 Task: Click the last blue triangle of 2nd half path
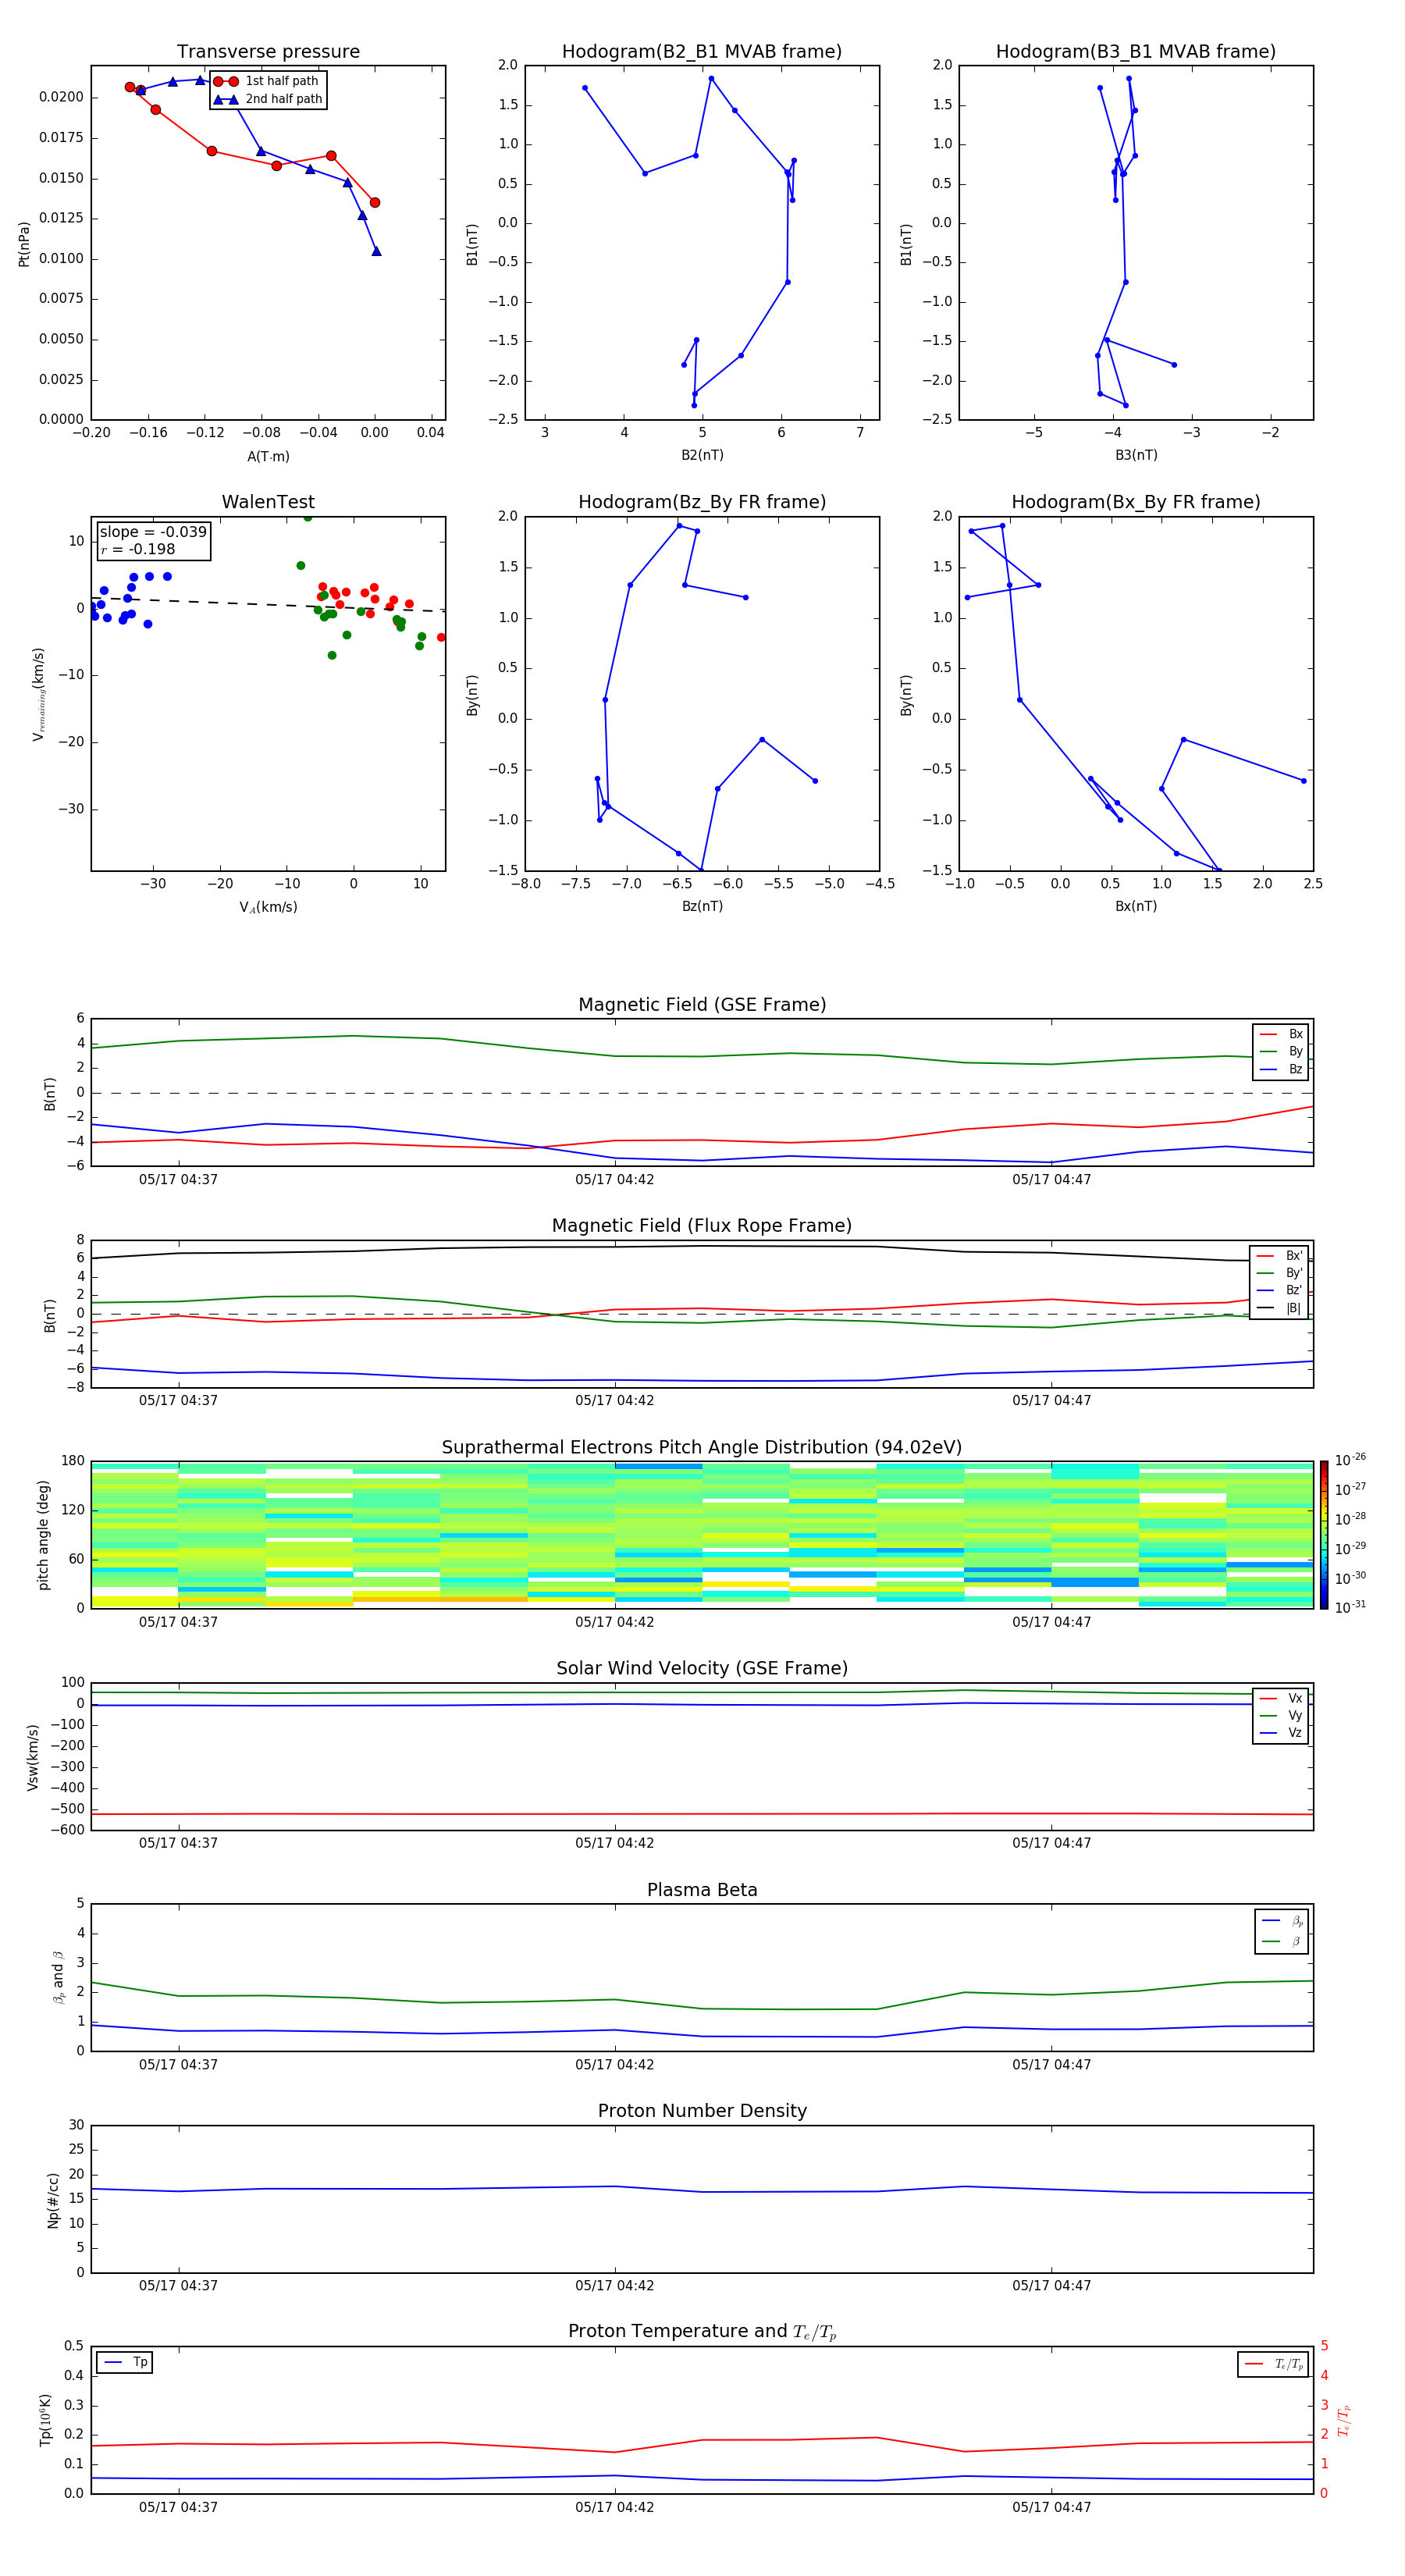click(376, 251)
